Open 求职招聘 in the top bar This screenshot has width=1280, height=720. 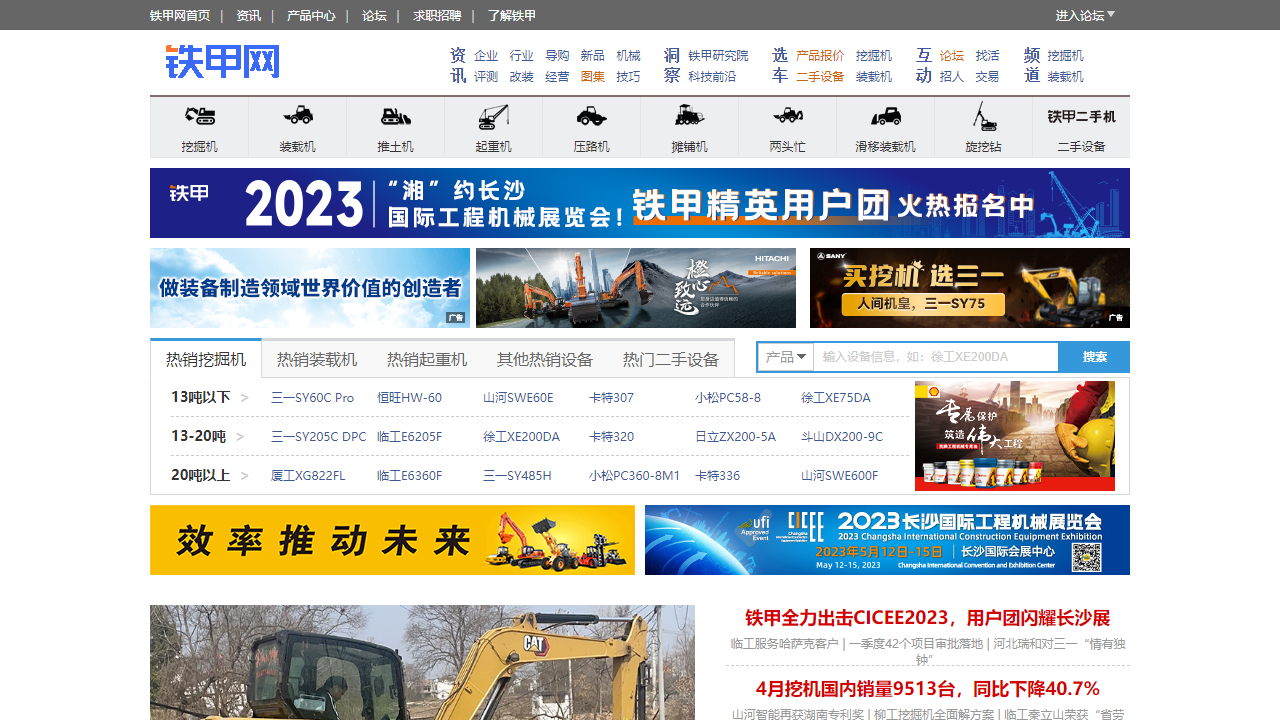click(x=437, y=15)
